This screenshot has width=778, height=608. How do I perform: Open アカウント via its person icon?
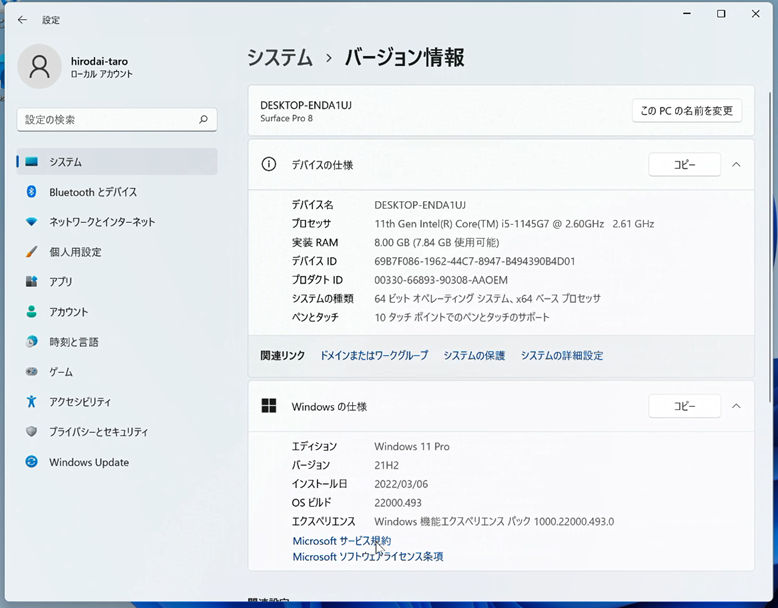(x=31, y=312)
